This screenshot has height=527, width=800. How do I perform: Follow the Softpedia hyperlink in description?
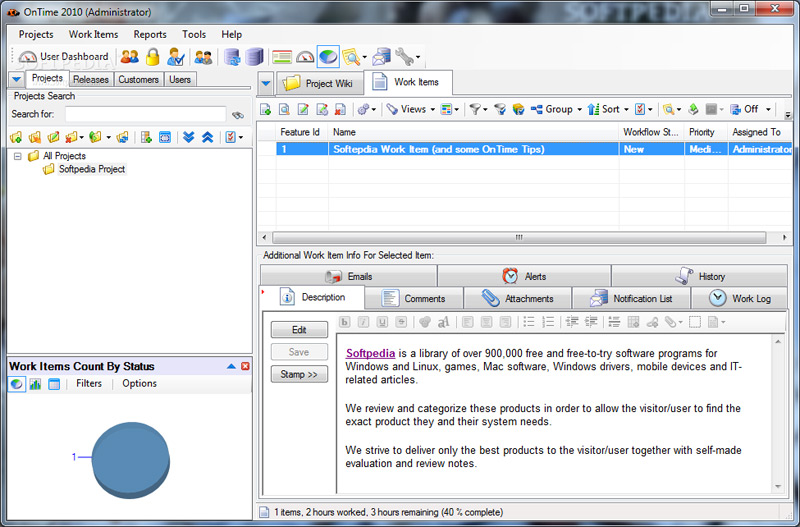point(370,353)
